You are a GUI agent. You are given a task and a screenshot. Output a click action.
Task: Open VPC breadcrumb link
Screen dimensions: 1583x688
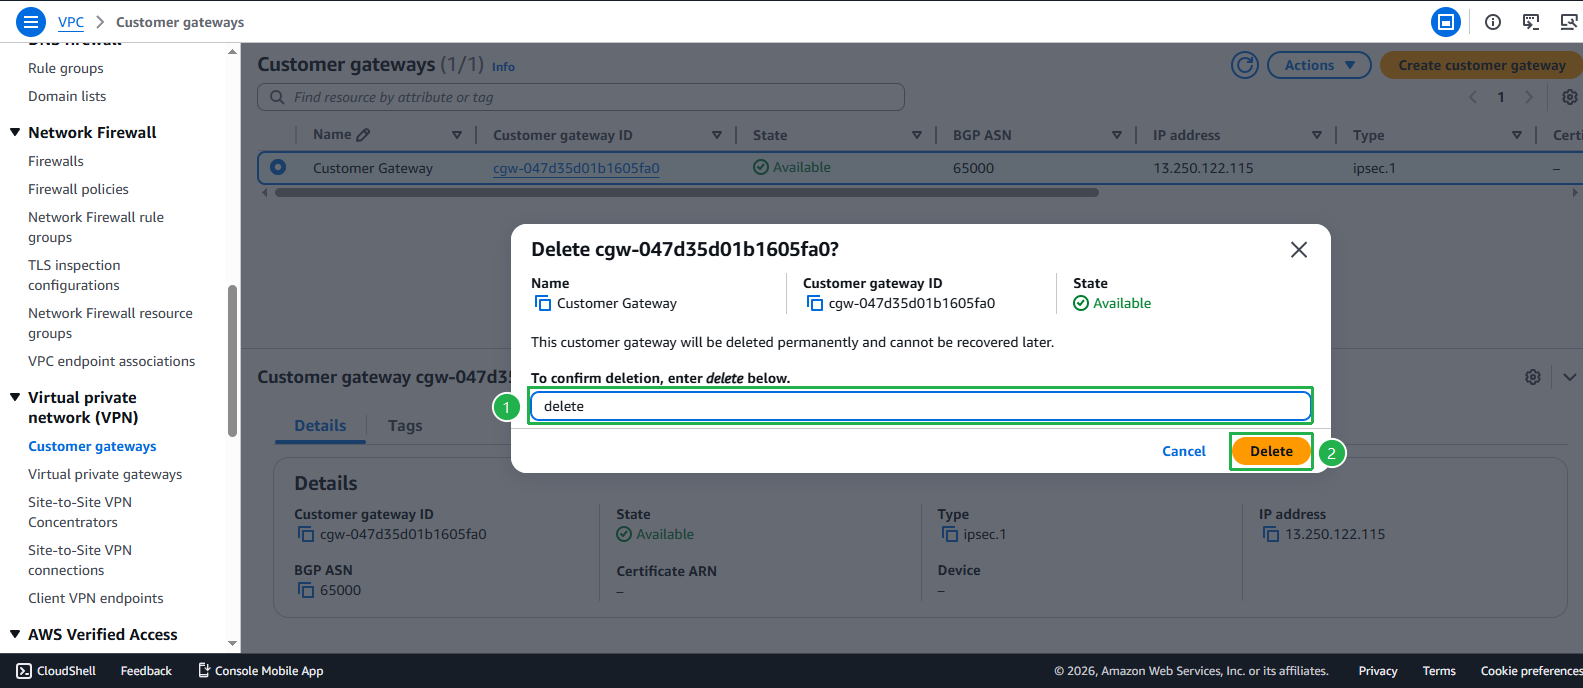(x=71, y=22)
